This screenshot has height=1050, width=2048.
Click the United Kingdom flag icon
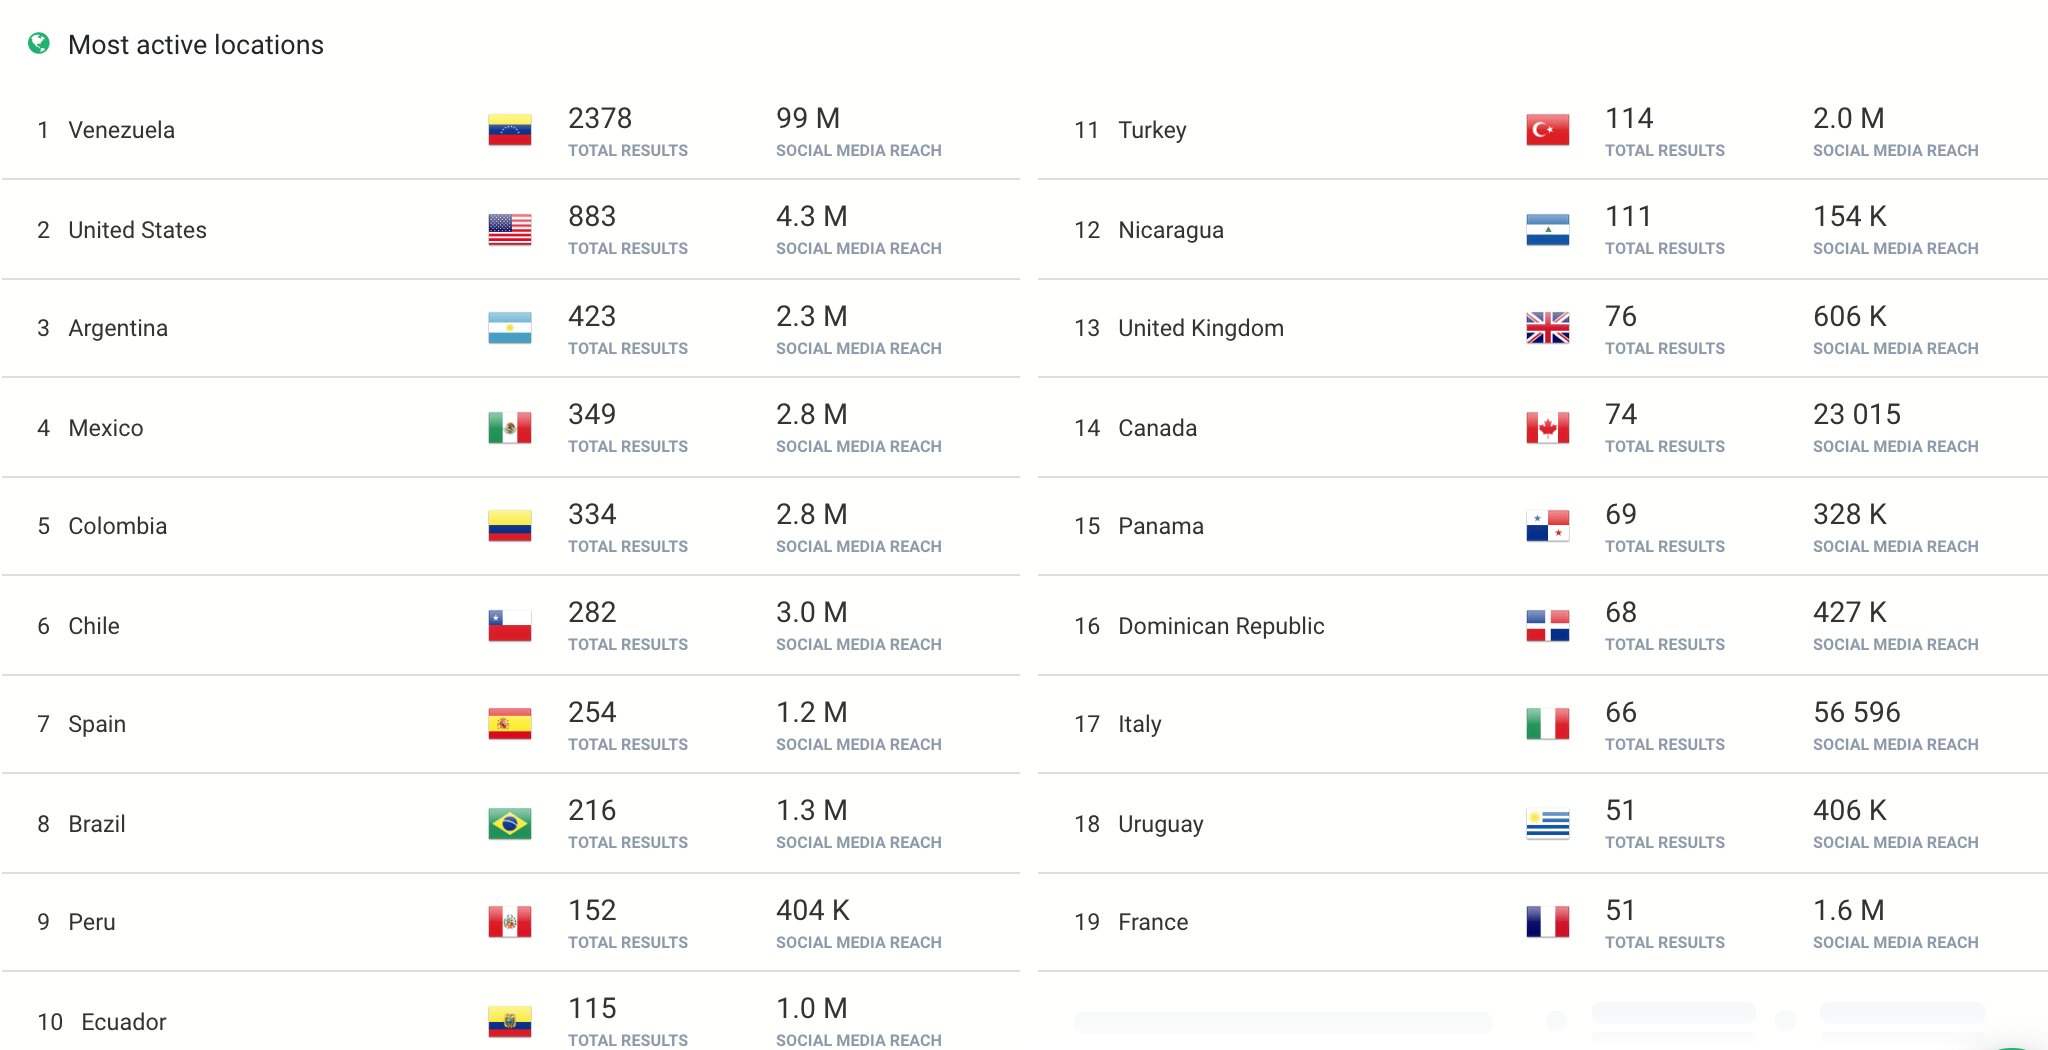click(1548, 328)
